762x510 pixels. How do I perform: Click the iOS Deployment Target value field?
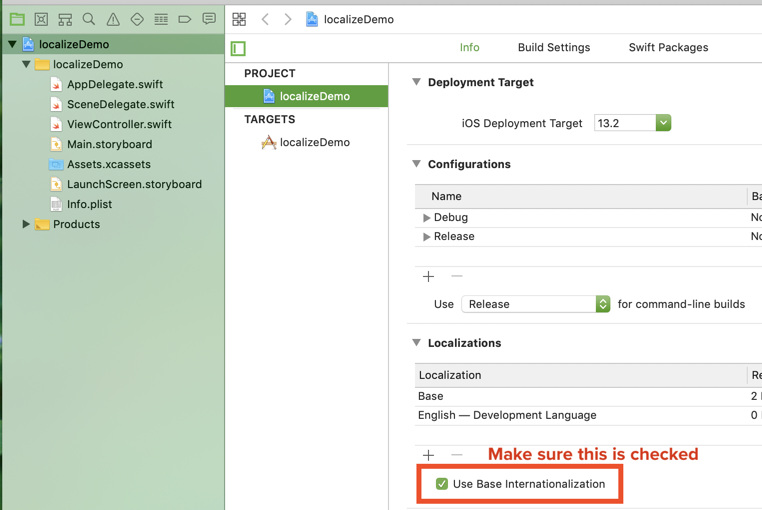(x=624, y=123)
